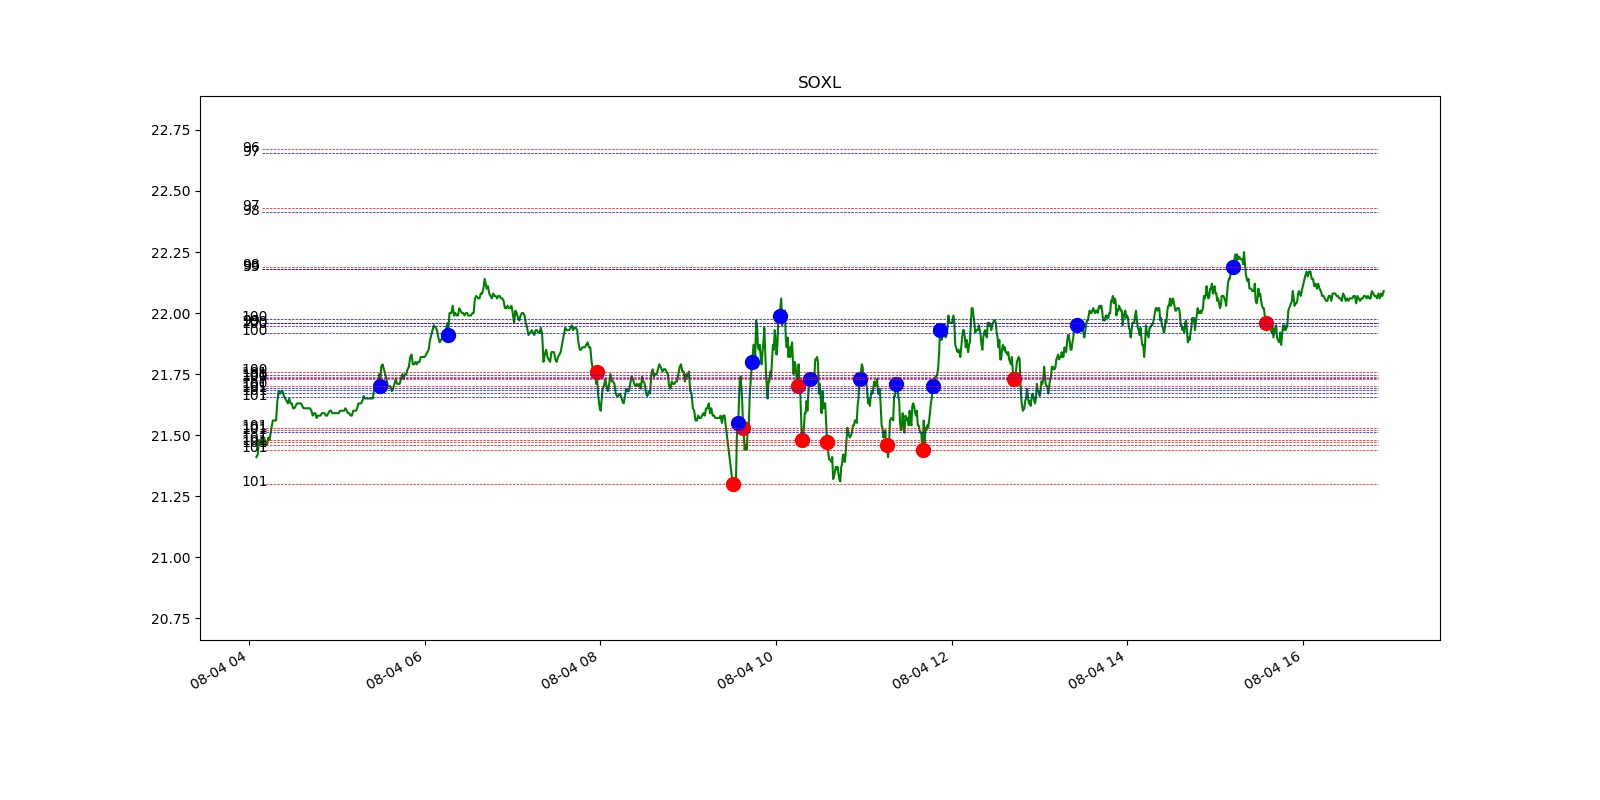
Task: Click the 08-04 06 x-axis label
Action: [x=395, y=668]
